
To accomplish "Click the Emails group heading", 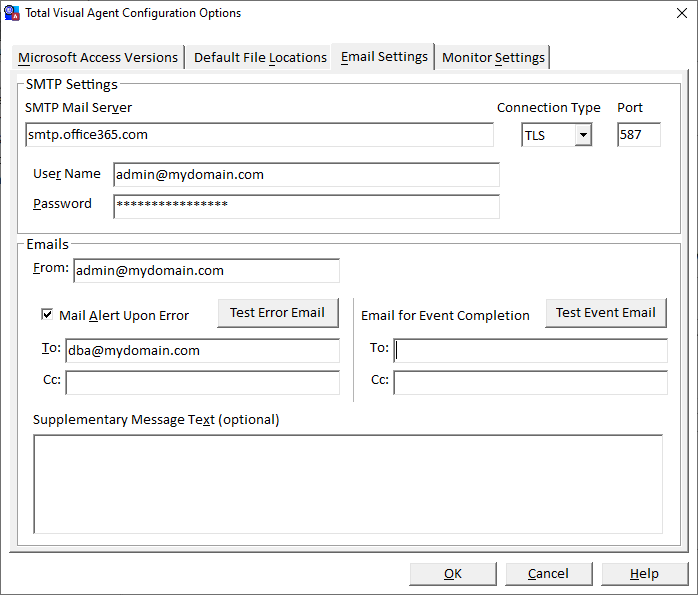I will click(x=48, y=244).
